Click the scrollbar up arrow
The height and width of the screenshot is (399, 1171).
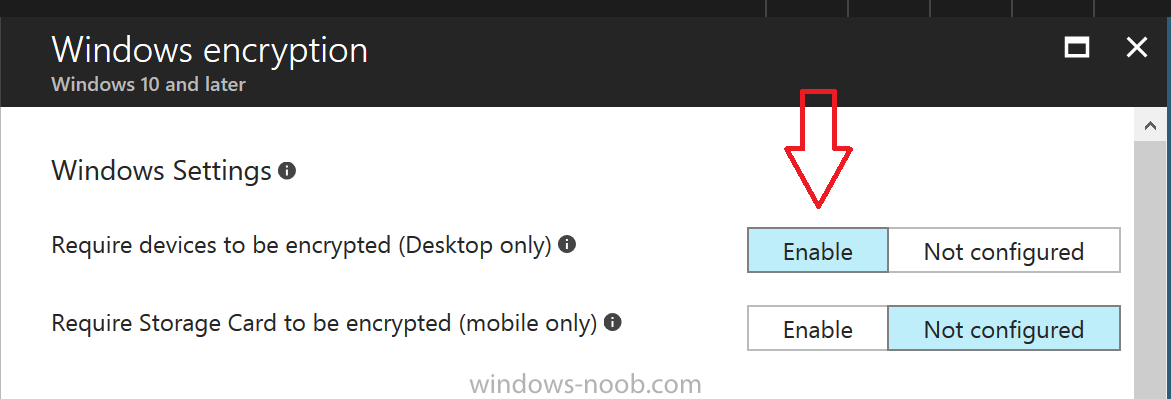(x=1151, y=126)
